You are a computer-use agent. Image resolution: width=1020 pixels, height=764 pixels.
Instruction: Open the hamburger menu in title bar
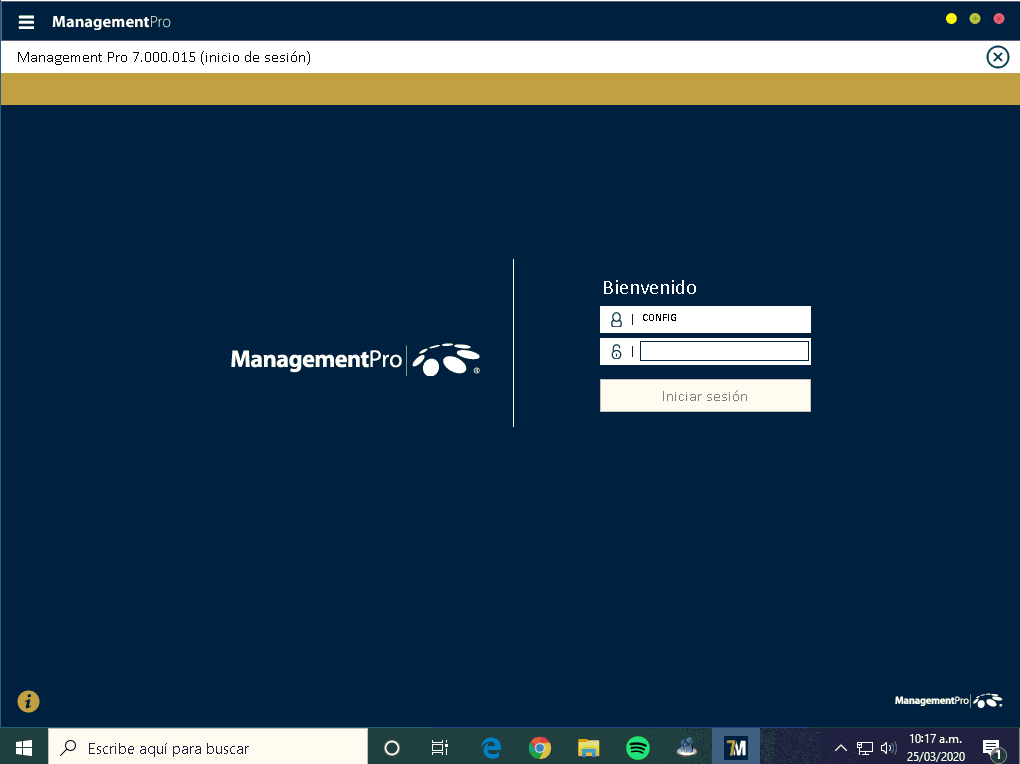pyautogui.click(x=27, y=22)
